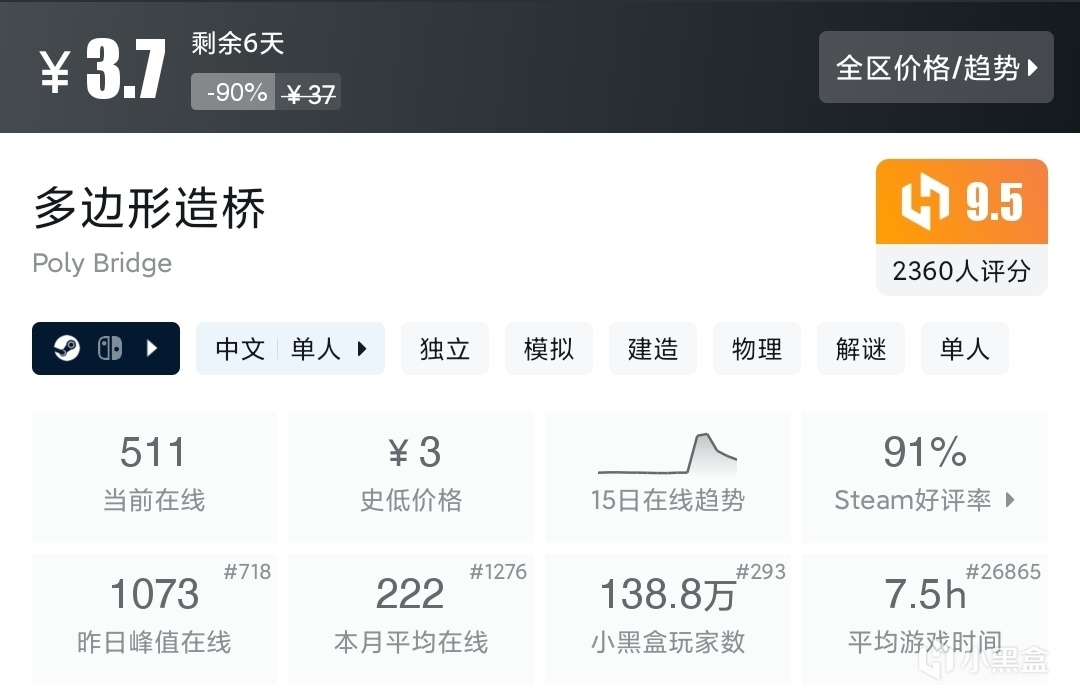View the 小黑盒玩家数 138.8万 card
Image resolution: width=1080 pixels, height=698 pixels.
(668, 618)
